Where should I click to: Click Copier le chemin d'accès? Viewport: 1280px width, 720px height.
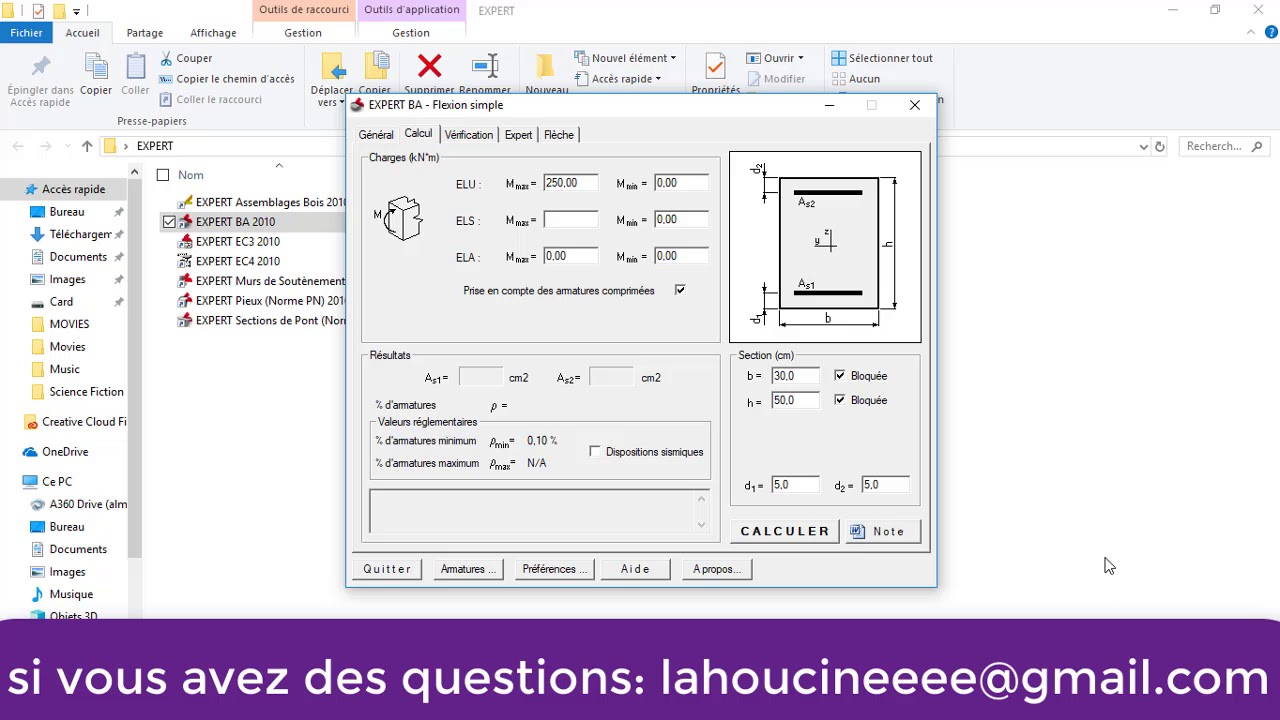[x=227, y=79]
